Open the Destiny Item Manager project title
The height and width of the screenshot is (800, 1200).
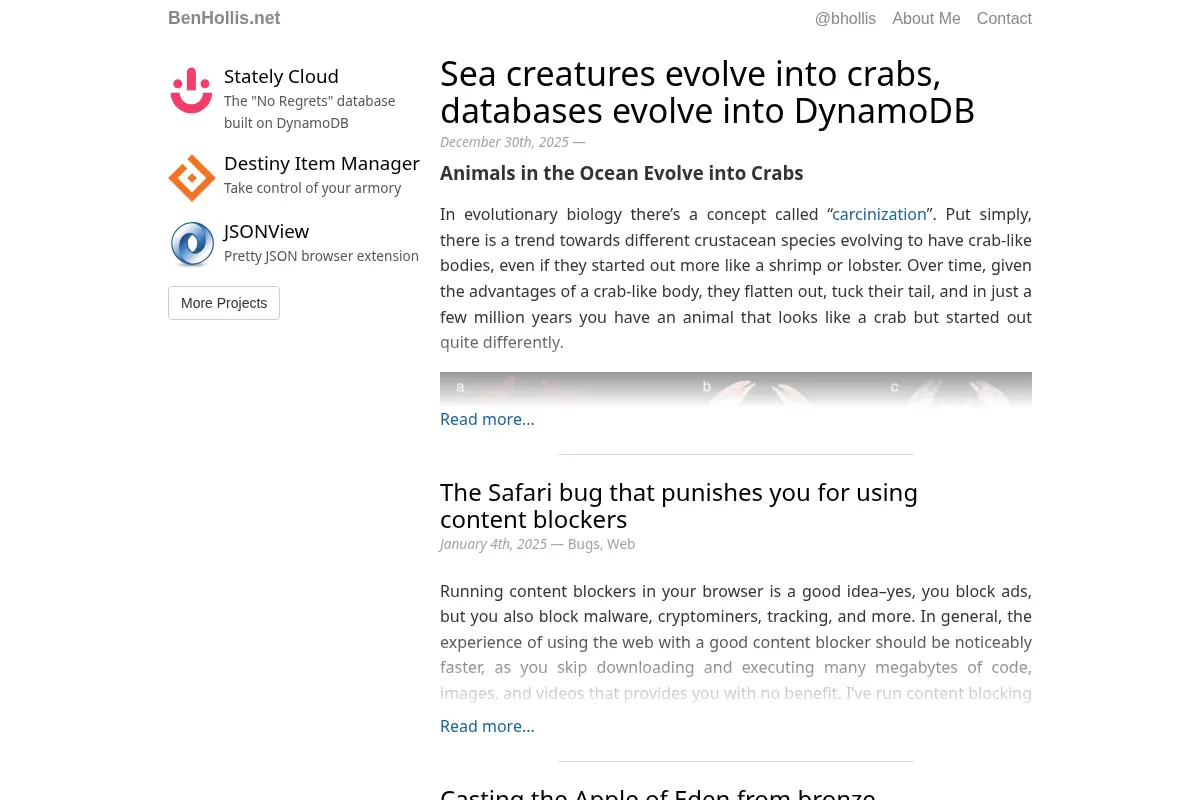pyautogui.click(x=322, y=164)
